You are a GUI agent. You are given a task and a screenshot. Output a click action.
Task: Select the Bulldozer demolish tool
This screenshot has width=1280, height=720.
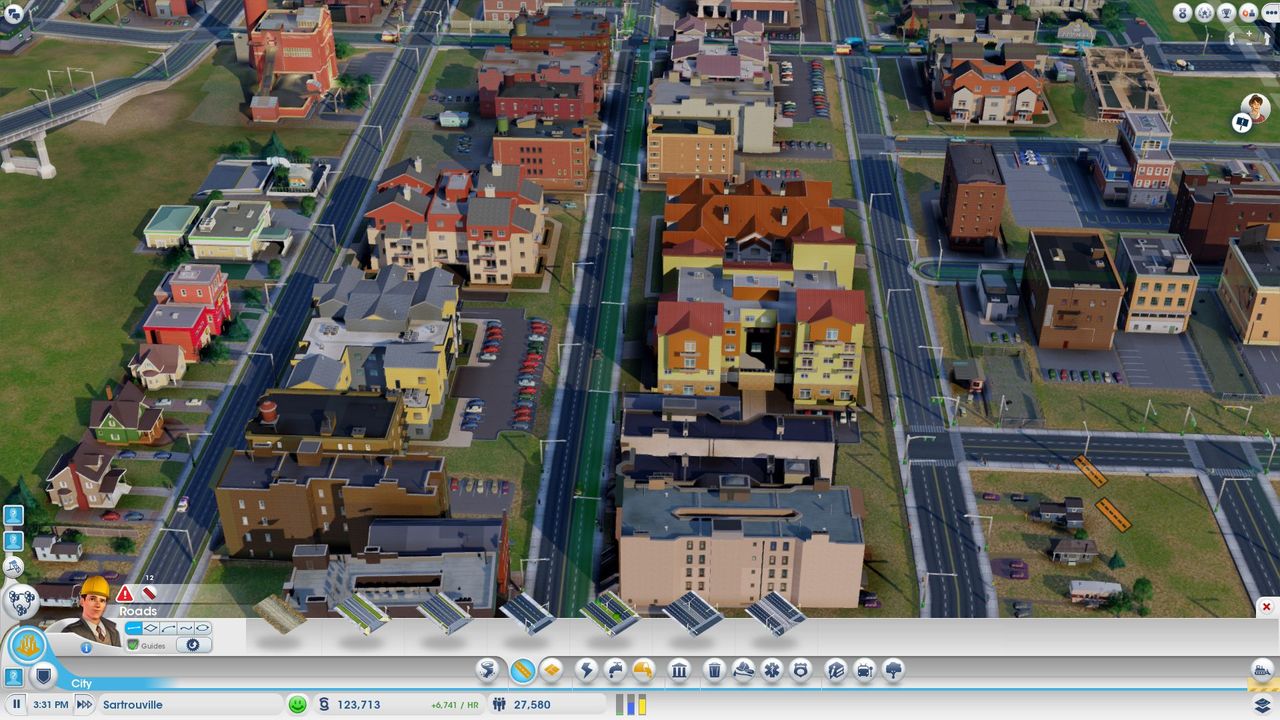(x=1262, y=671)
